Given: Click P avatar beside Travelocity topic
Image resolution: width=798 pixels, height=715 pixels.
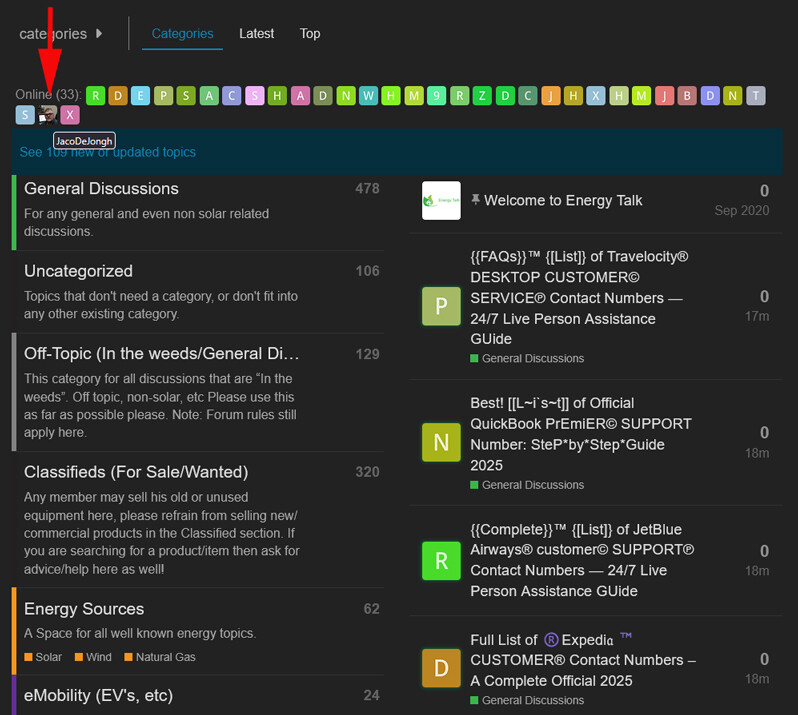Looking at the screenshot, I should pos(441,306).
